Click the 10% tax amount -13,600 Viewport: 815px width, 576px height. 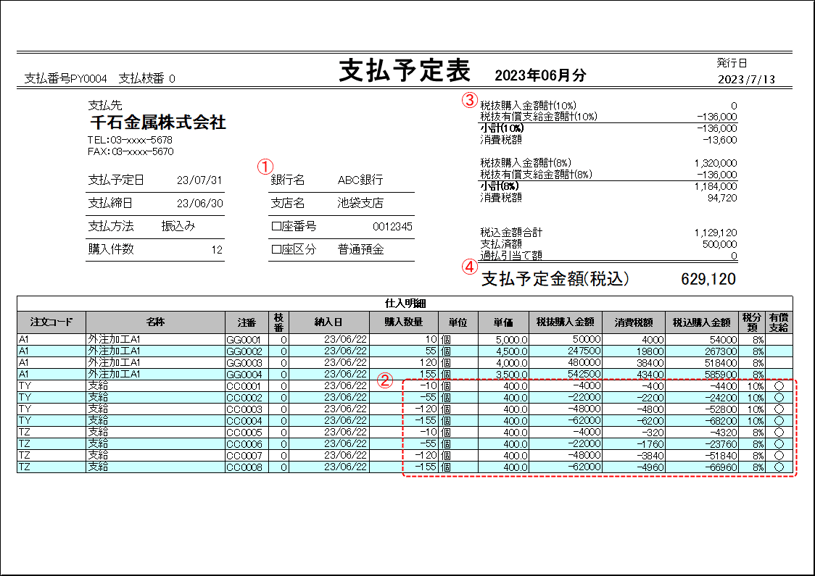tap(720, 140)
